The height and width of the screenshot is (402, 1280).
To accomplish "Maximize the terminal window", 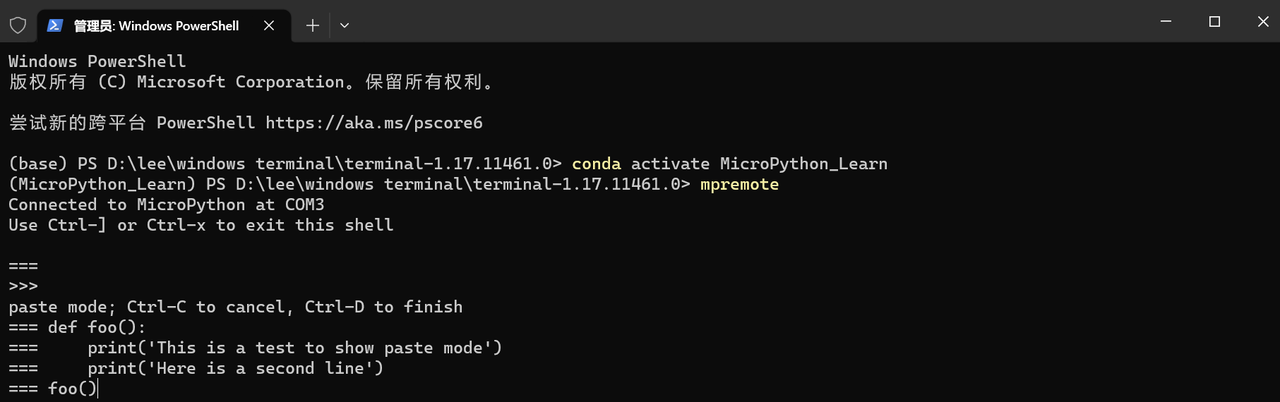I will pos(1214,21).
